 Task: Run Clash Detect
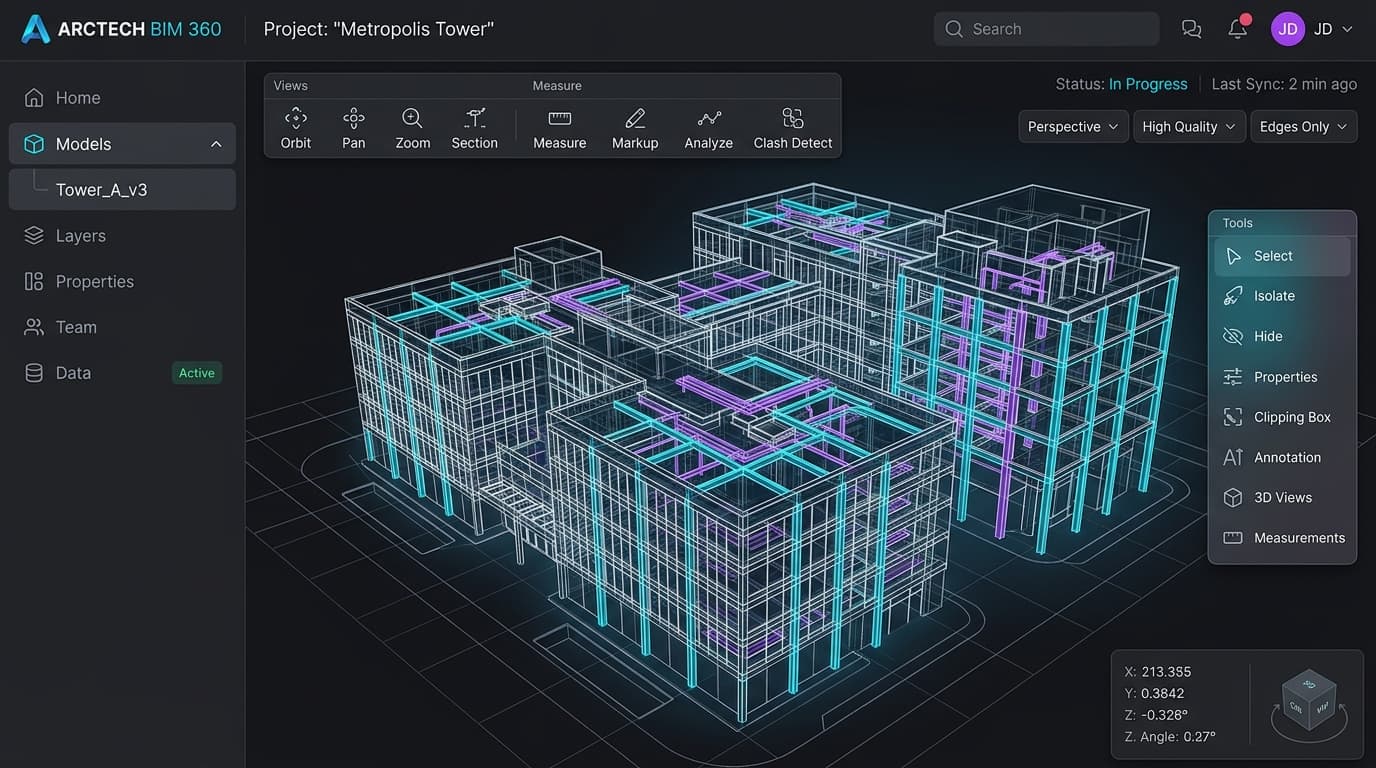[x=793, y=129]
